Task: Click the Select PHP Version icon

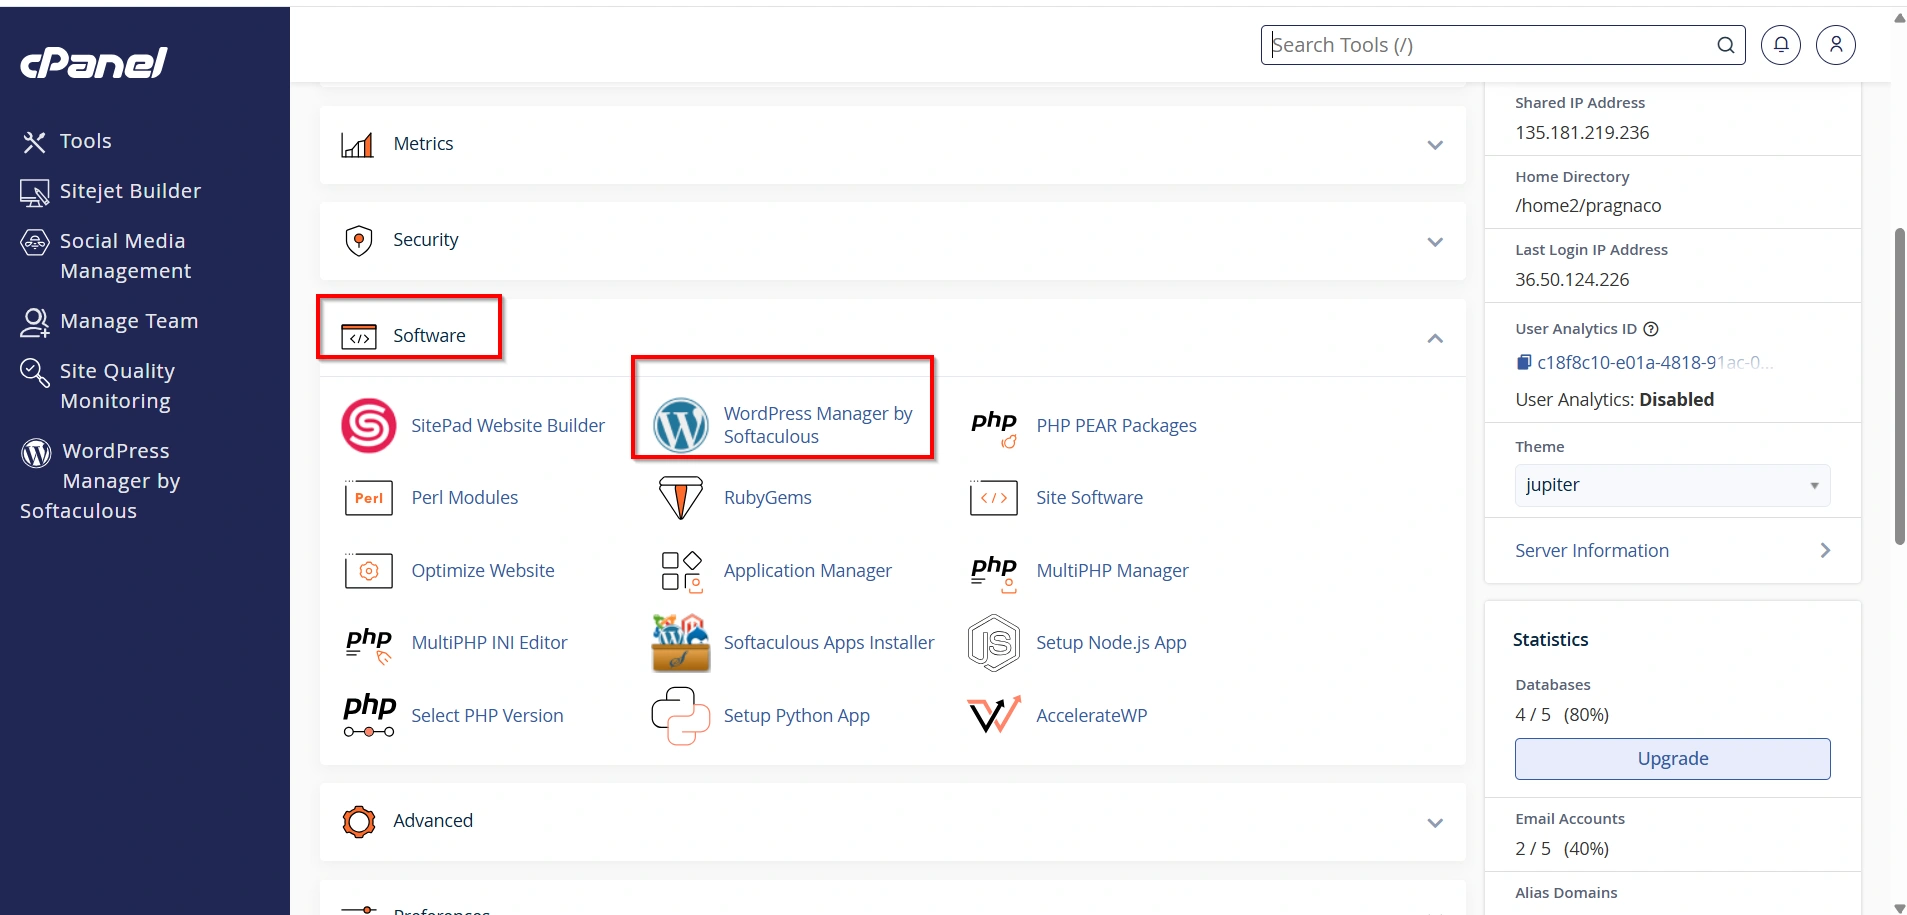Action: pyautogui.click(x=369, y=716)
